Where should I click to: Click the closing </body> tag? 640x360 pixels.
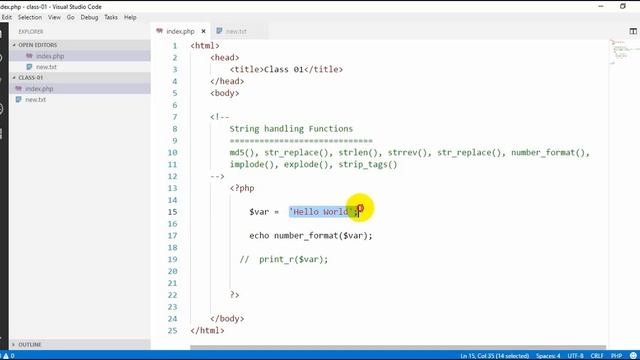[227, 318]
